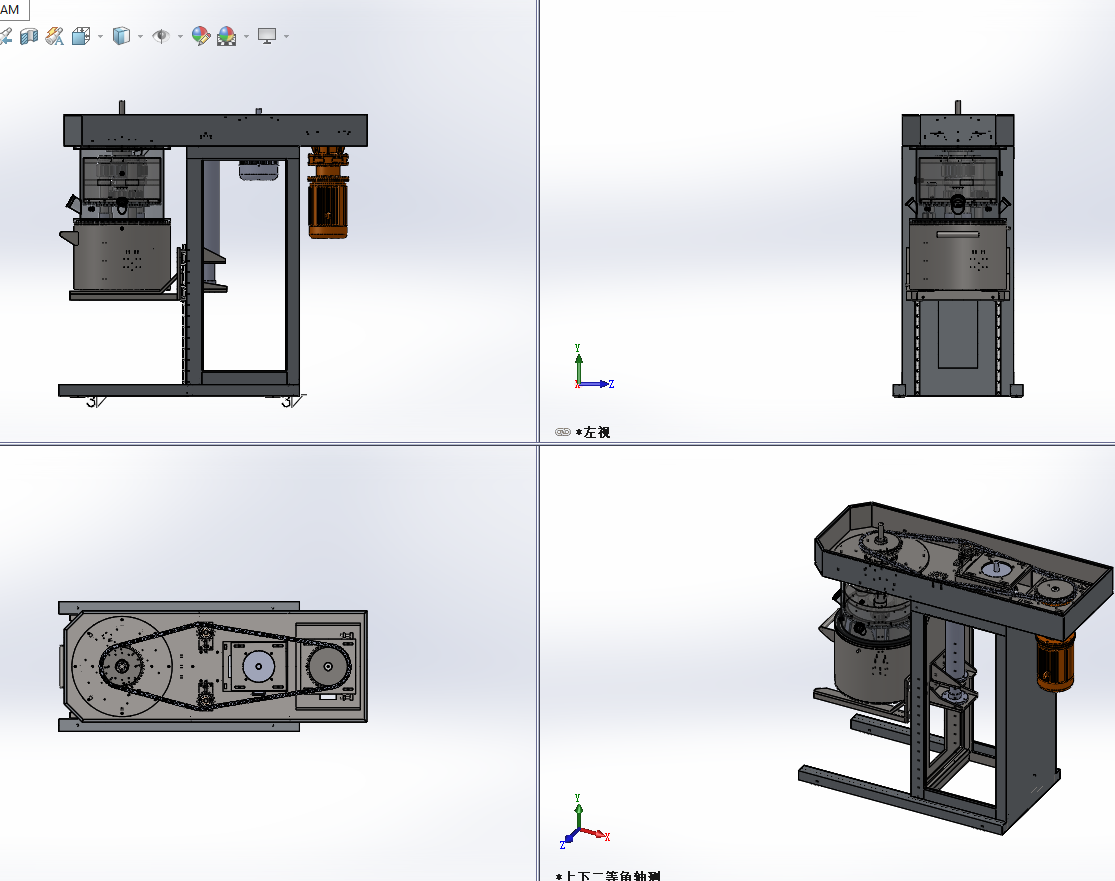Viewport: 1115px width, 881px height.
Task: Activate the Section View tool
Action: [29, 36]
